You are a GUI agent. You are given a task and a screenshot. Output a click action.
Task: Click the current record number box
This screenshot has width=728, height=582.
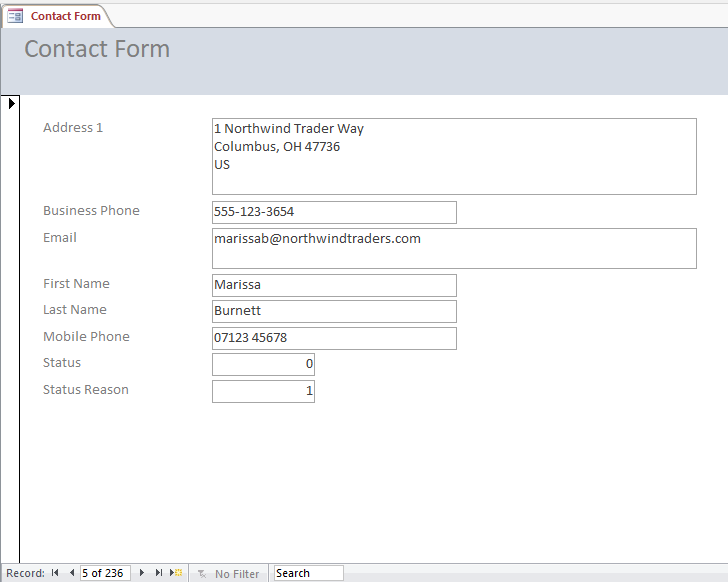[x=105, y=573]
